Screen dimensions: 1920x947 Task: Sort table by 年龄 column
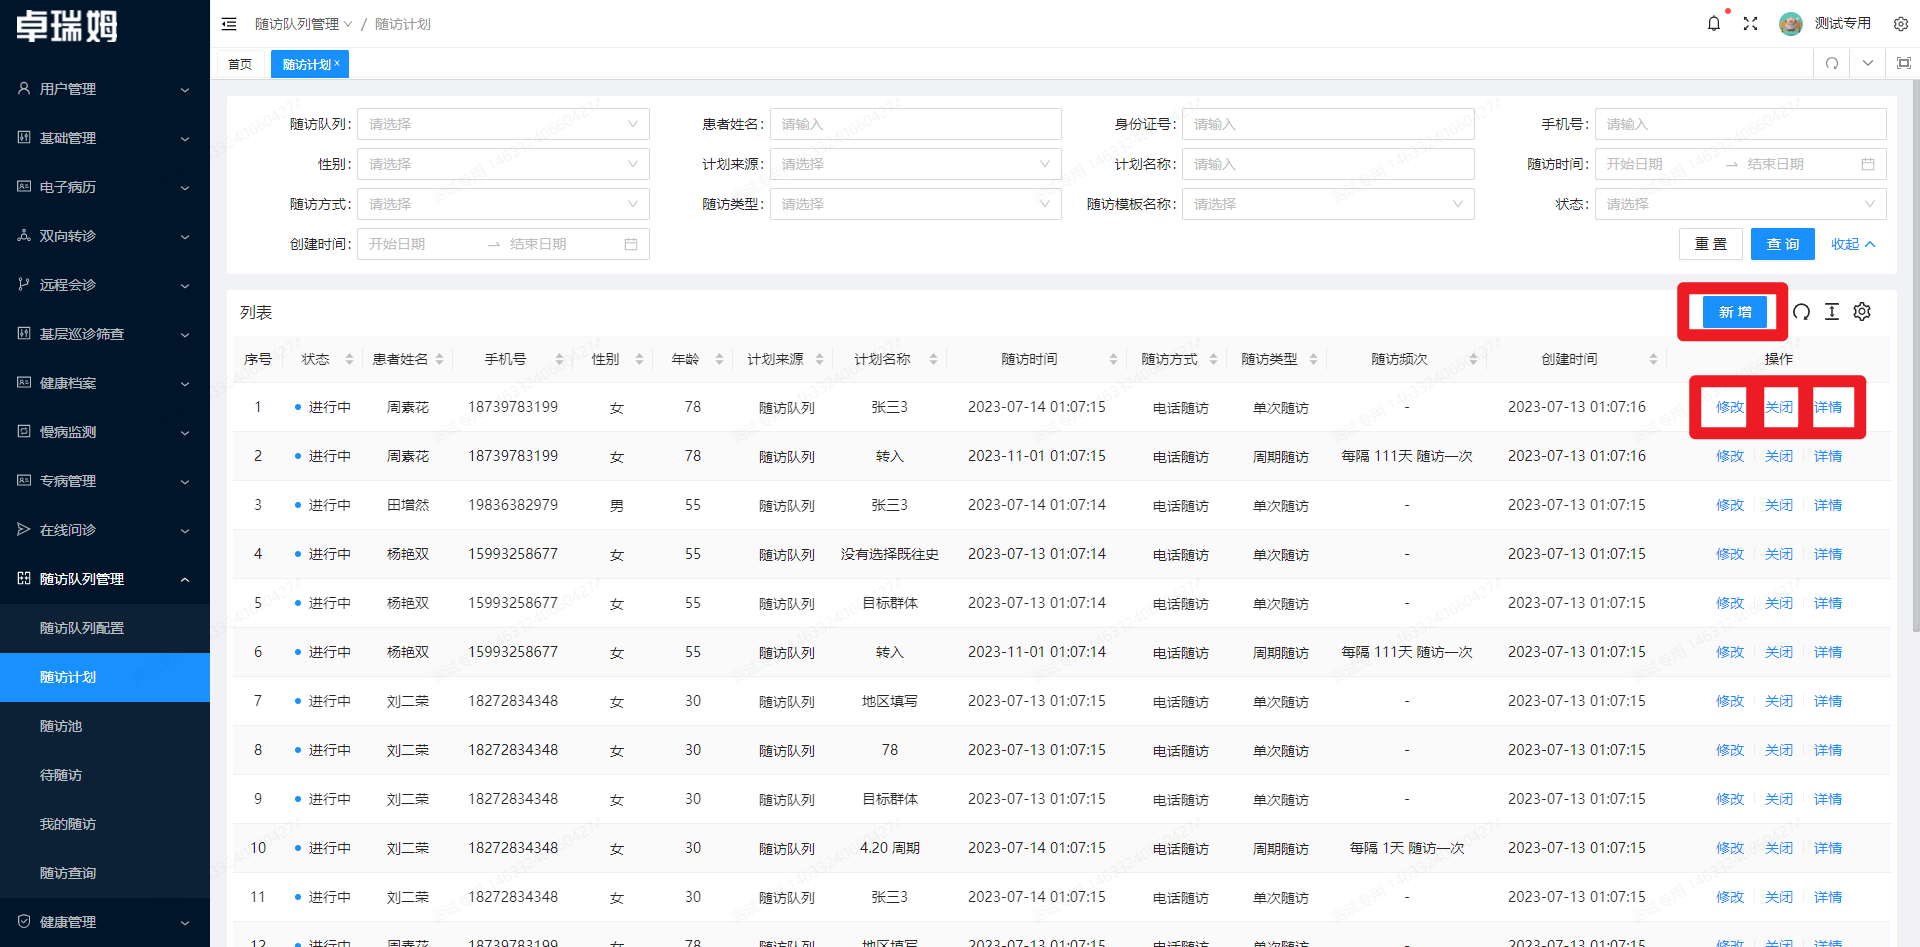tap(719, 359)
